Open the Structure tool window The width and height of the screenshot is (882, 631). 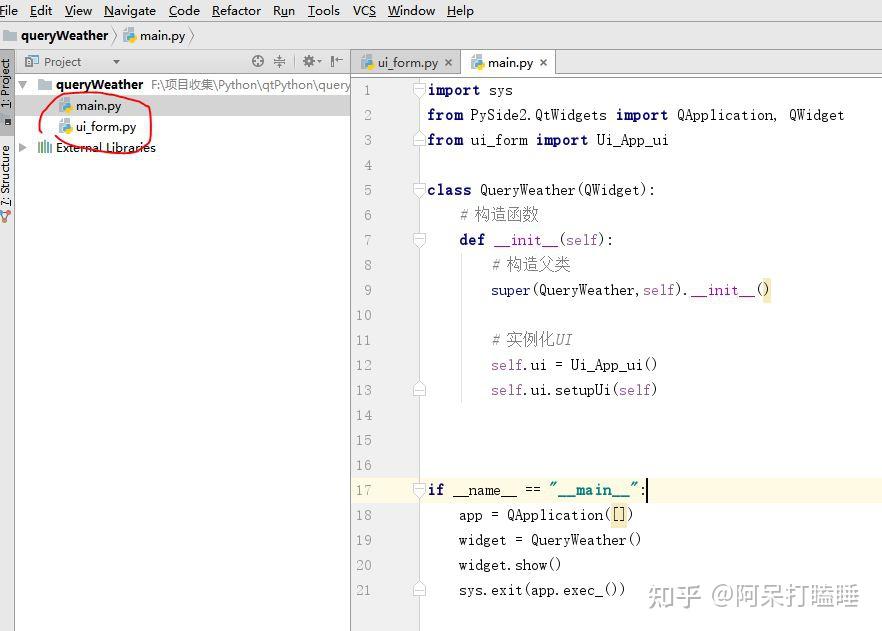point(8,176)
